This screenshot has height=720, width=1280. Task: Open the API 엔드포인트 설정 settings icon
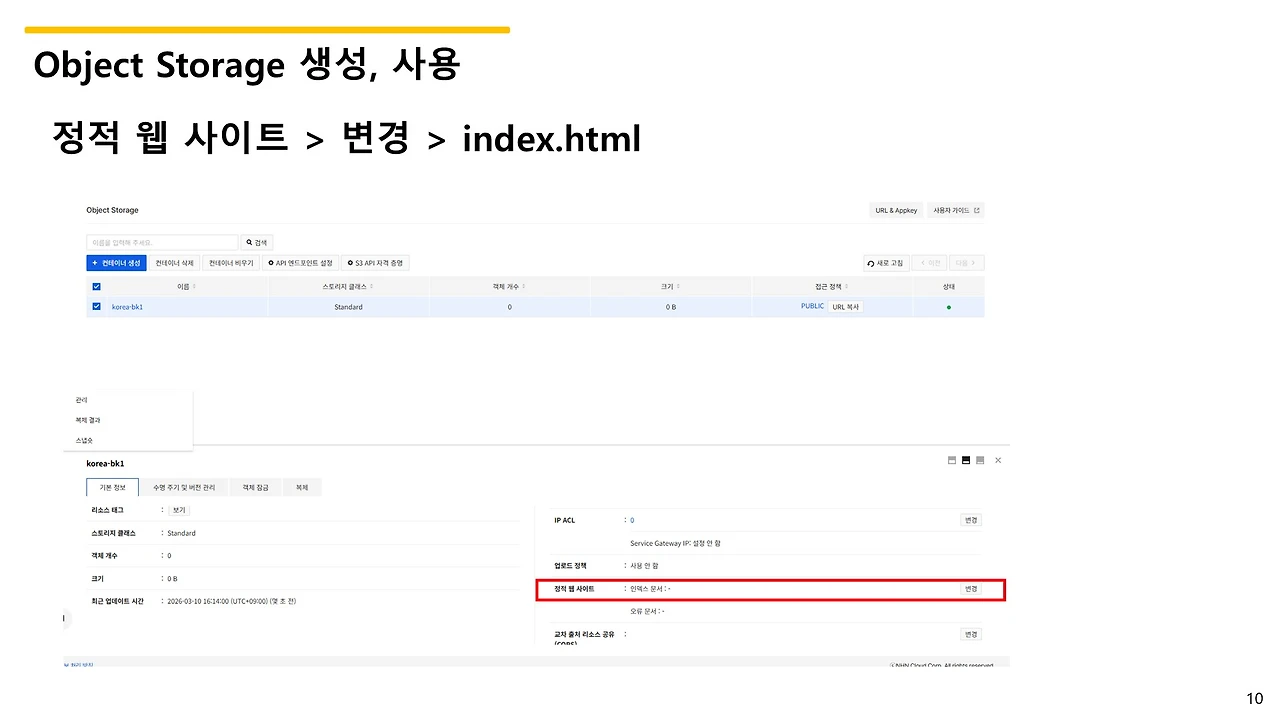coord(272,262)
